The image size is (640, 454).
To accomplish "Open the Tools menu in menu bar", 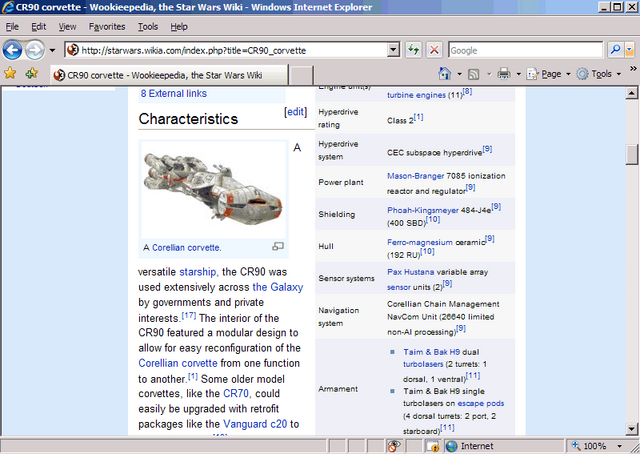I will [148, 27].
